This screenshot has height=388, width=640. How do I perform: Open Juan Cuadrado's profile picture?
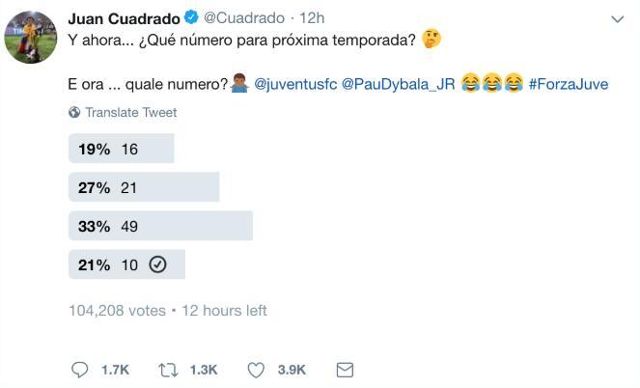[31, 37]
